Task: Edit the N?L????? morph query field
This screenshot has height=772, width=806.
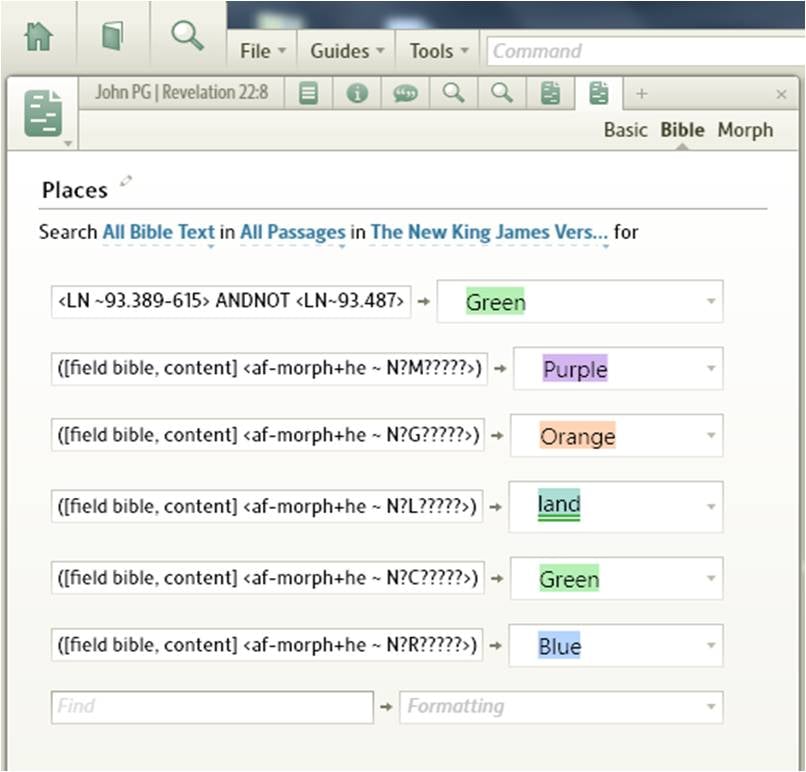Action: point(267,507)
